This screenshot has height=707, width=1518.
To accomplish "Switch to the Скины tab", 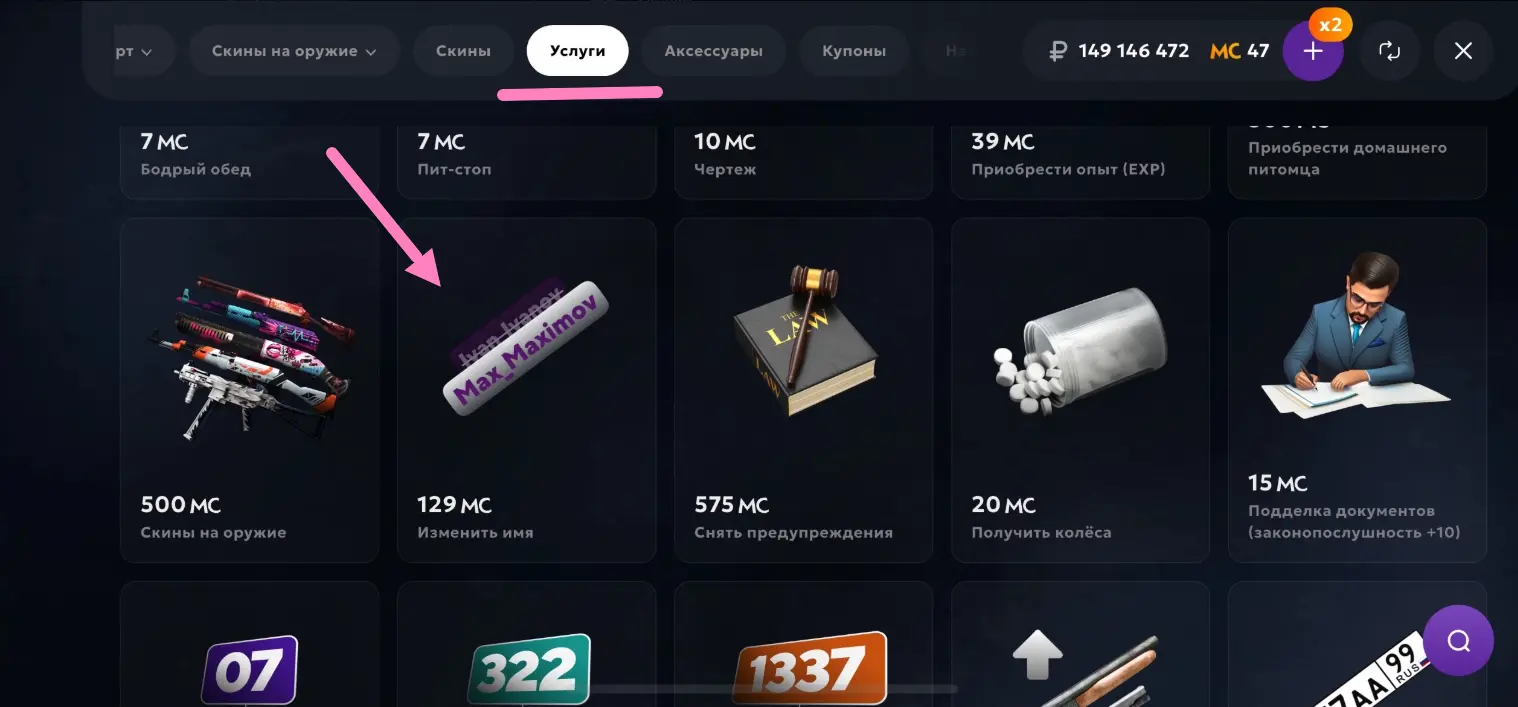I will (x=464, y=51).
